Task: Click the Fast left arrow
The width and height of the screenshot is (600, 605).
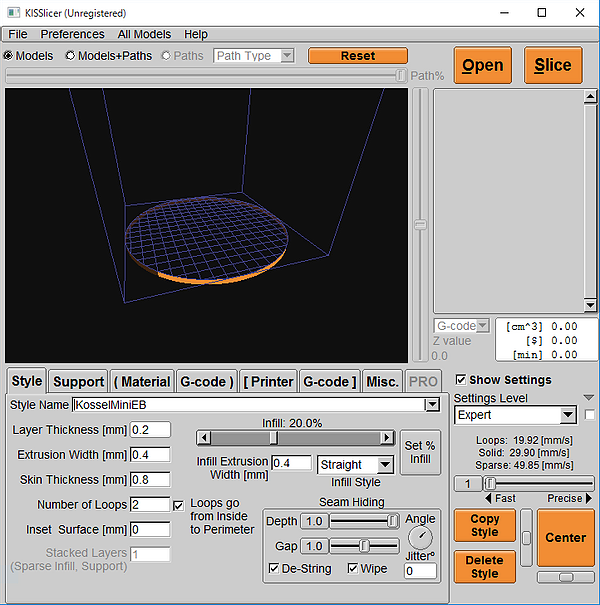Action: pos(488,498)
